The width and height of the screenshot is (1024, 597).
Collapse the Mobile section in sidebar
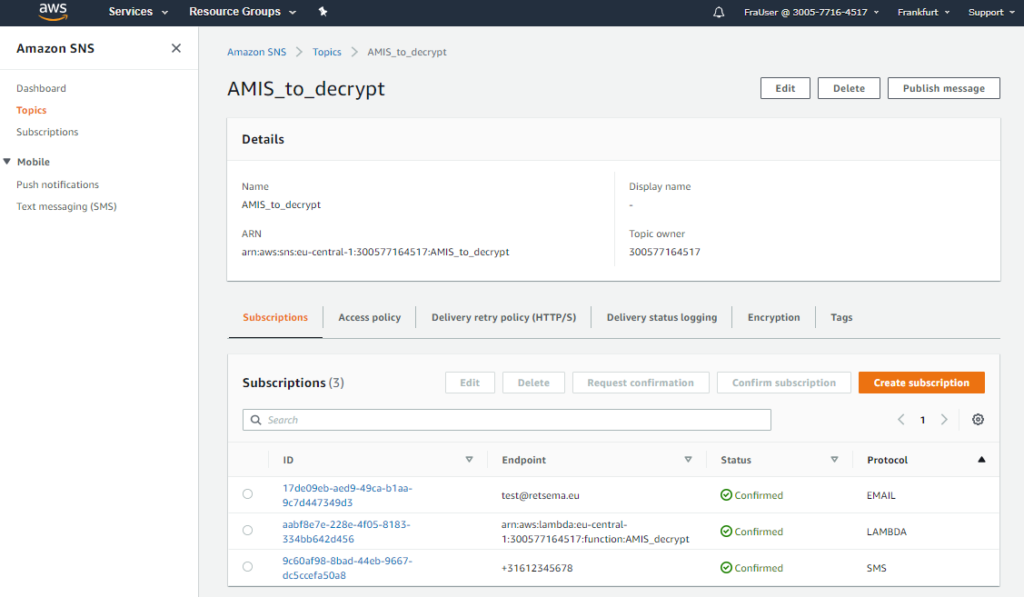click(x=8, y=162)
